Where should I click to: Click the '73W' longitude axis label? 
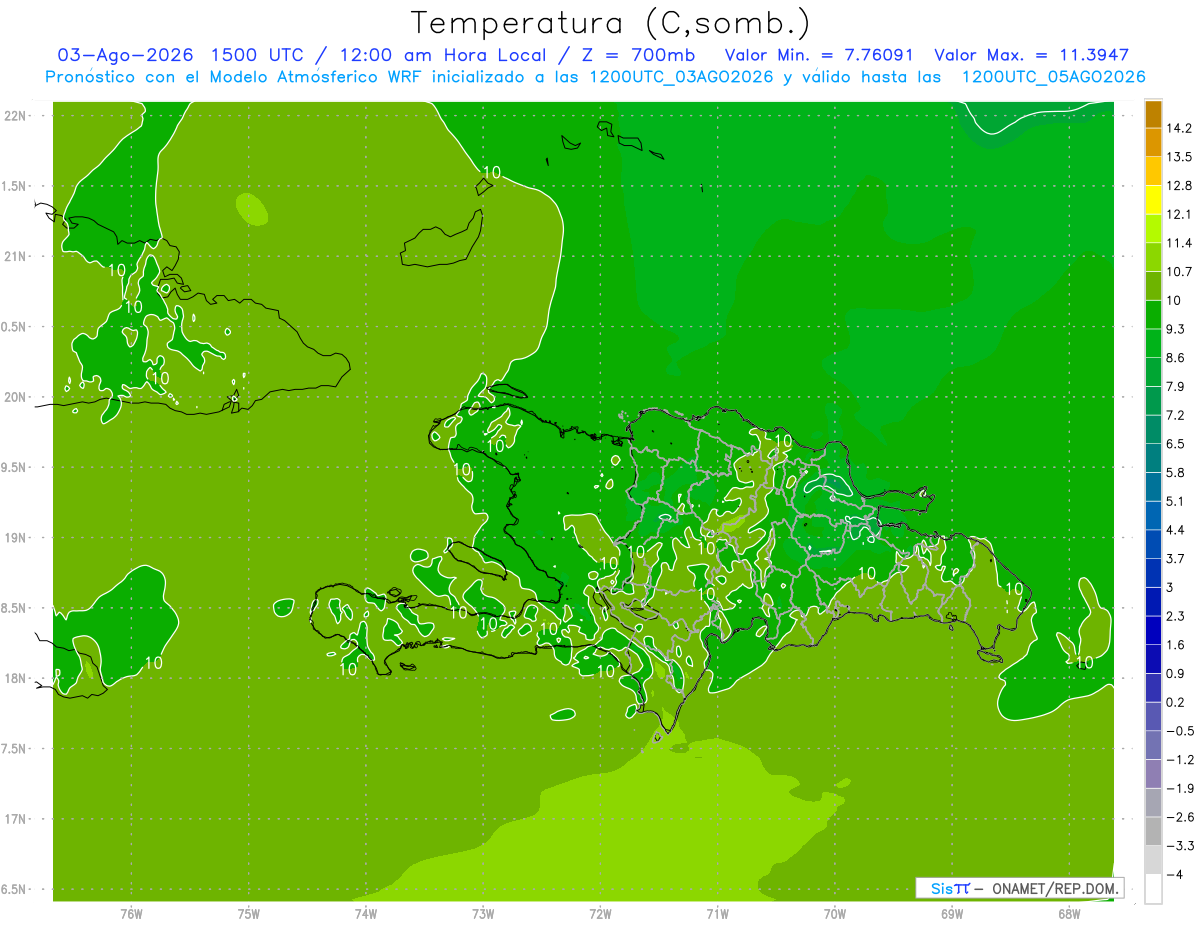coord(483,914)
